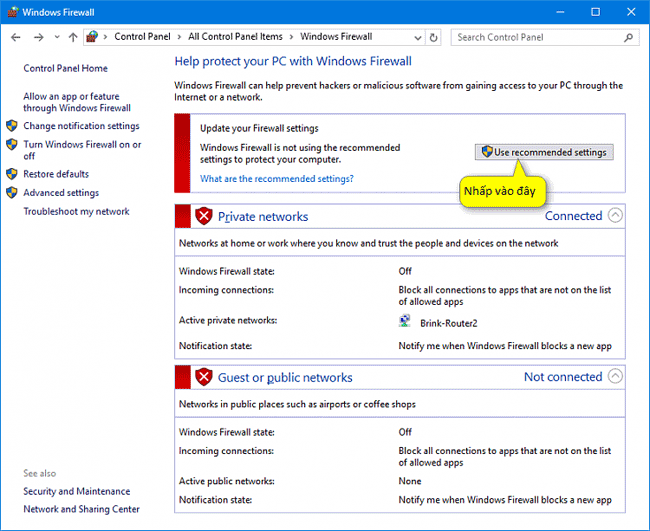
Task: Open Allow an app or feature link
Action: pos(77,102)
